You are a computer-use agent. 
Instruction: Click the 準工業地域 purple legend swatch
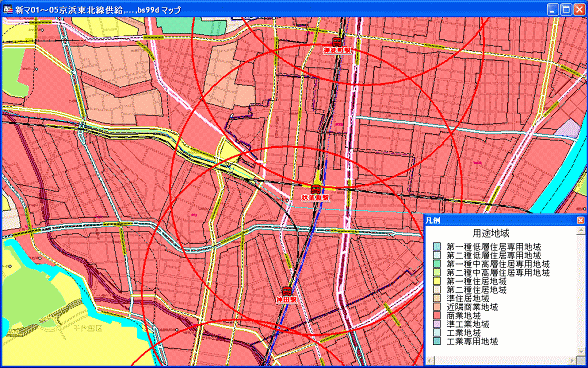coord(437,324)
